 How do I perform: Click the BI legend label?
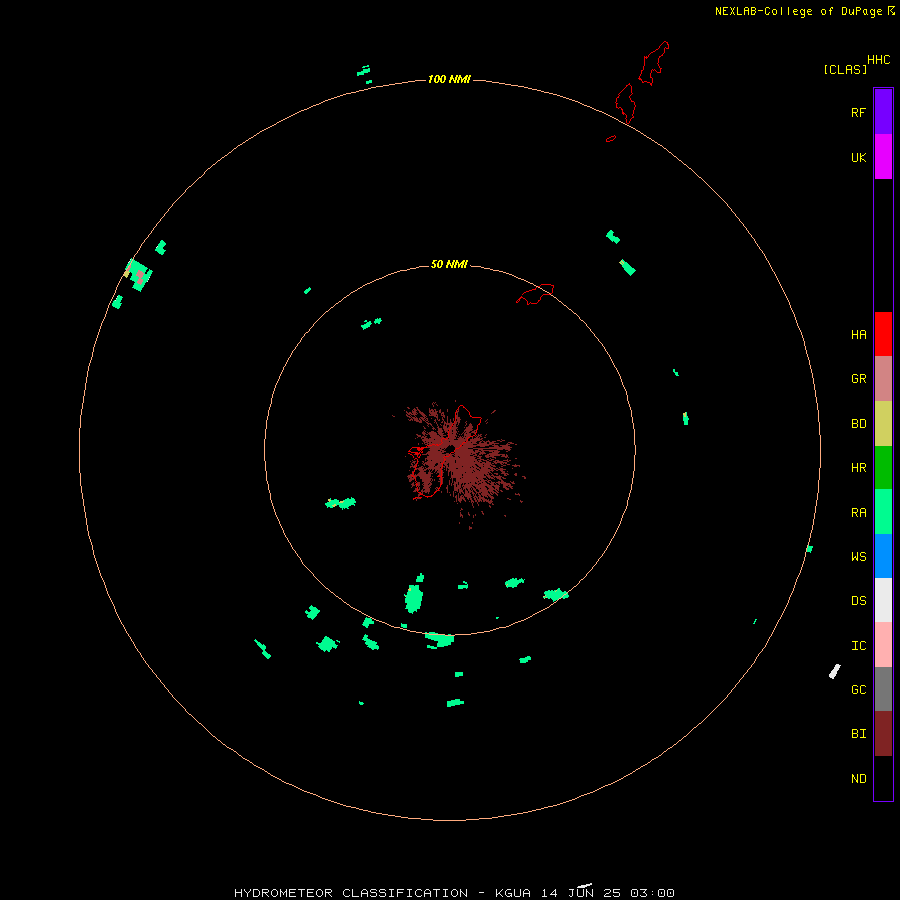(x=858, y=734)
